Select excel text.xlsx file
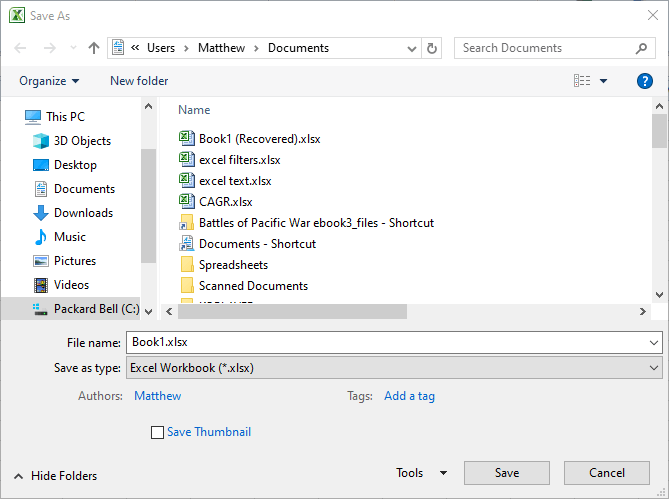669x499 pixels. pyautogui.click(x=225, y=180)
